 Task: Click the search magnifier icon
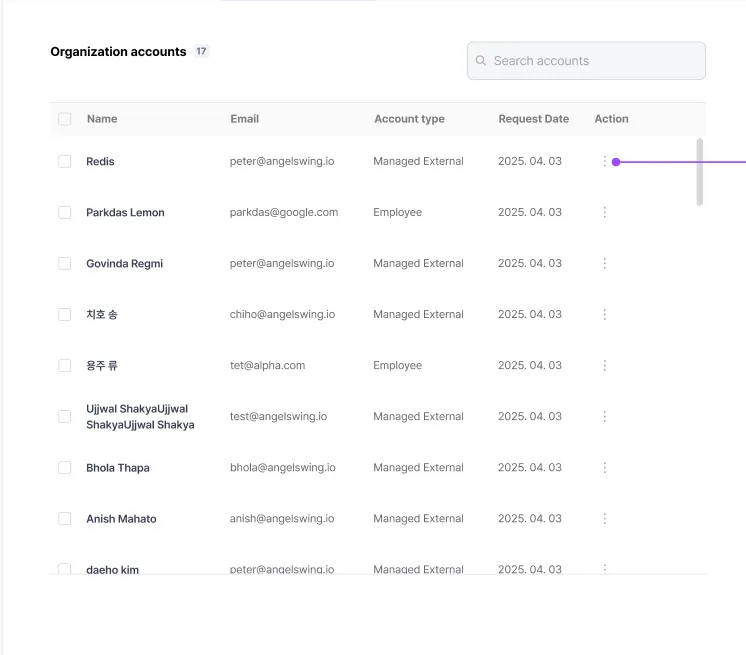pos(481,61)
